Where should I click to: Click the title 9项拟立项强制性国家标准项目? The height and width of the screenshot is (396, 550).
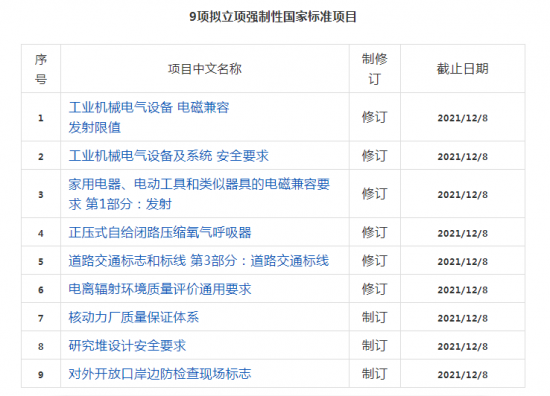273,16
